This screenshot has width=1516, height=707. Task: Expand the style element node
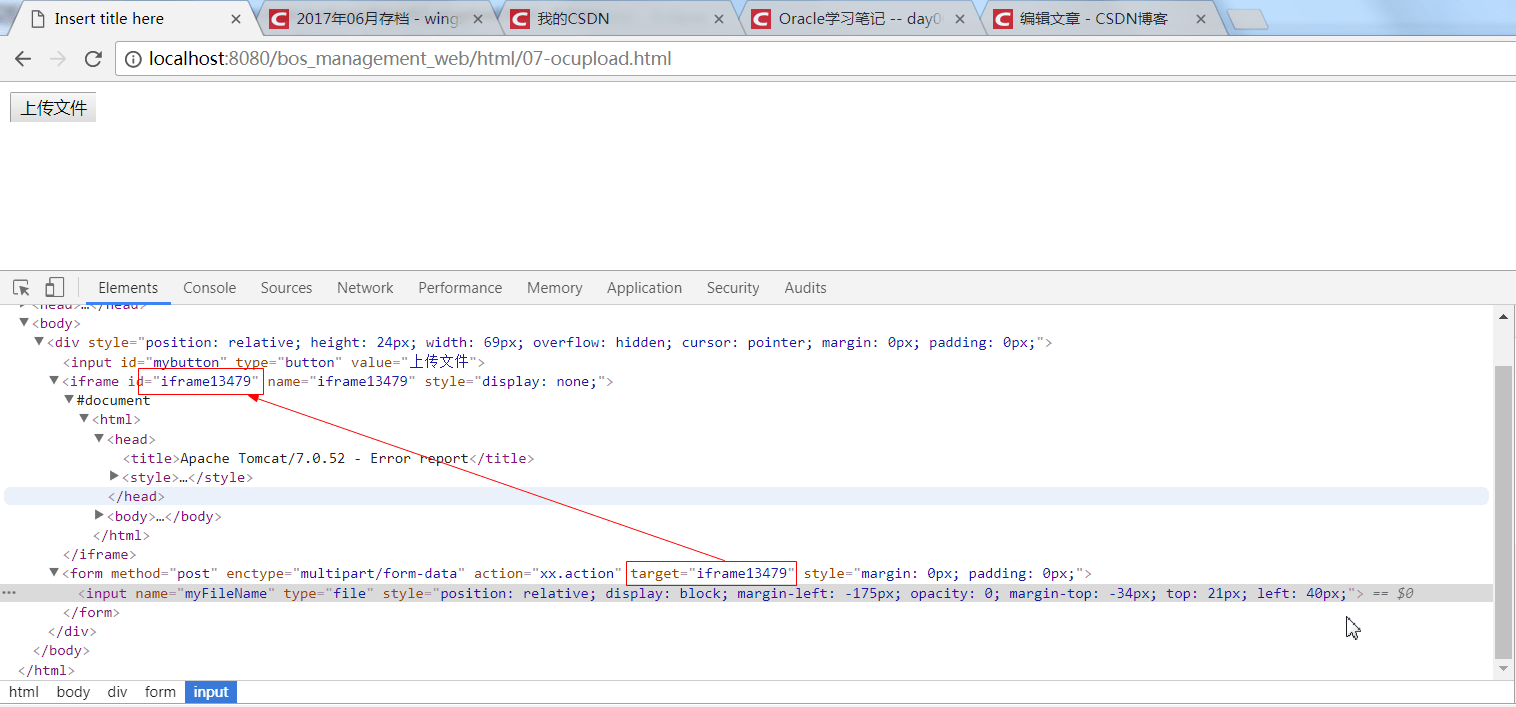pyautogui.click(x=114, y=476)
